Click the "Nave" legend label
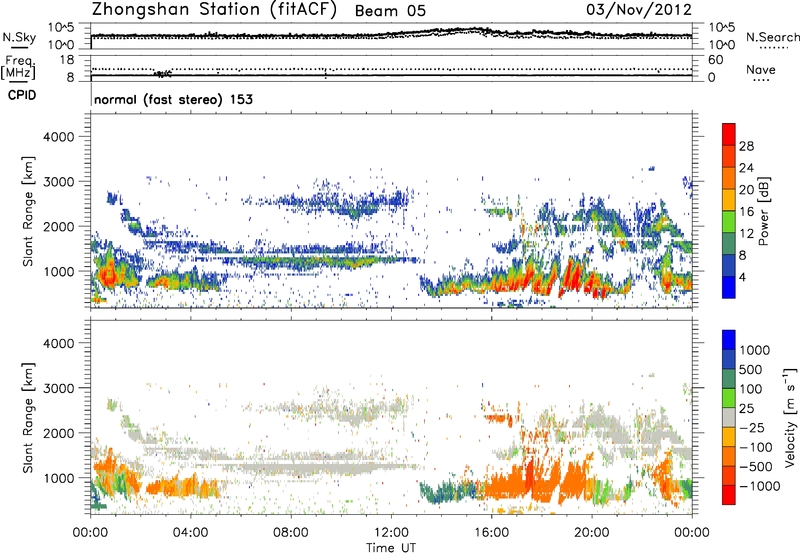 point(761,69)
